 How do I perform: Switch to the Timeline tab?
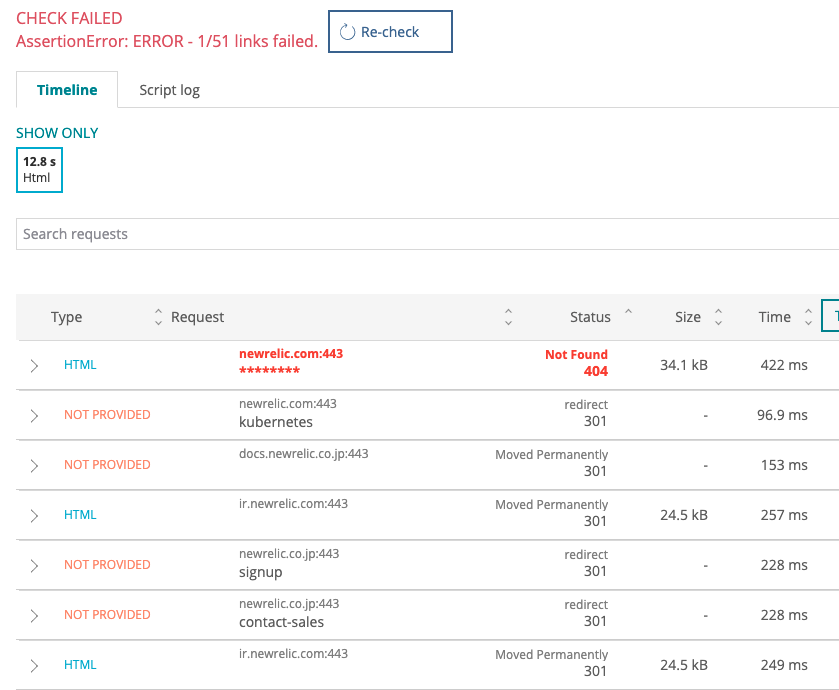(67, 90)
